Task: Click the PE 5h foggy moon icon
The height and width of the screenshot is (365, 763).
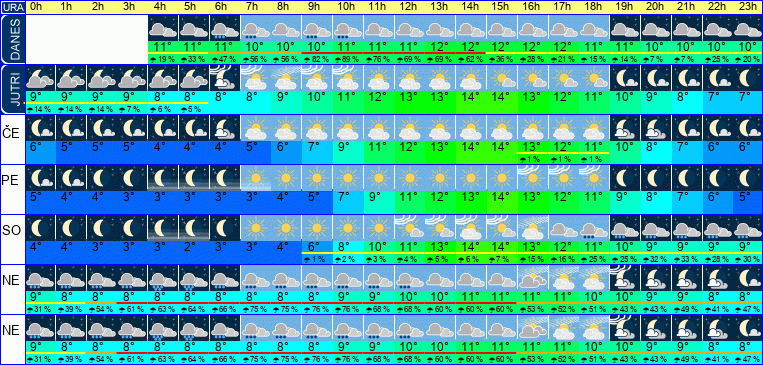Action: tap(194, 178)
